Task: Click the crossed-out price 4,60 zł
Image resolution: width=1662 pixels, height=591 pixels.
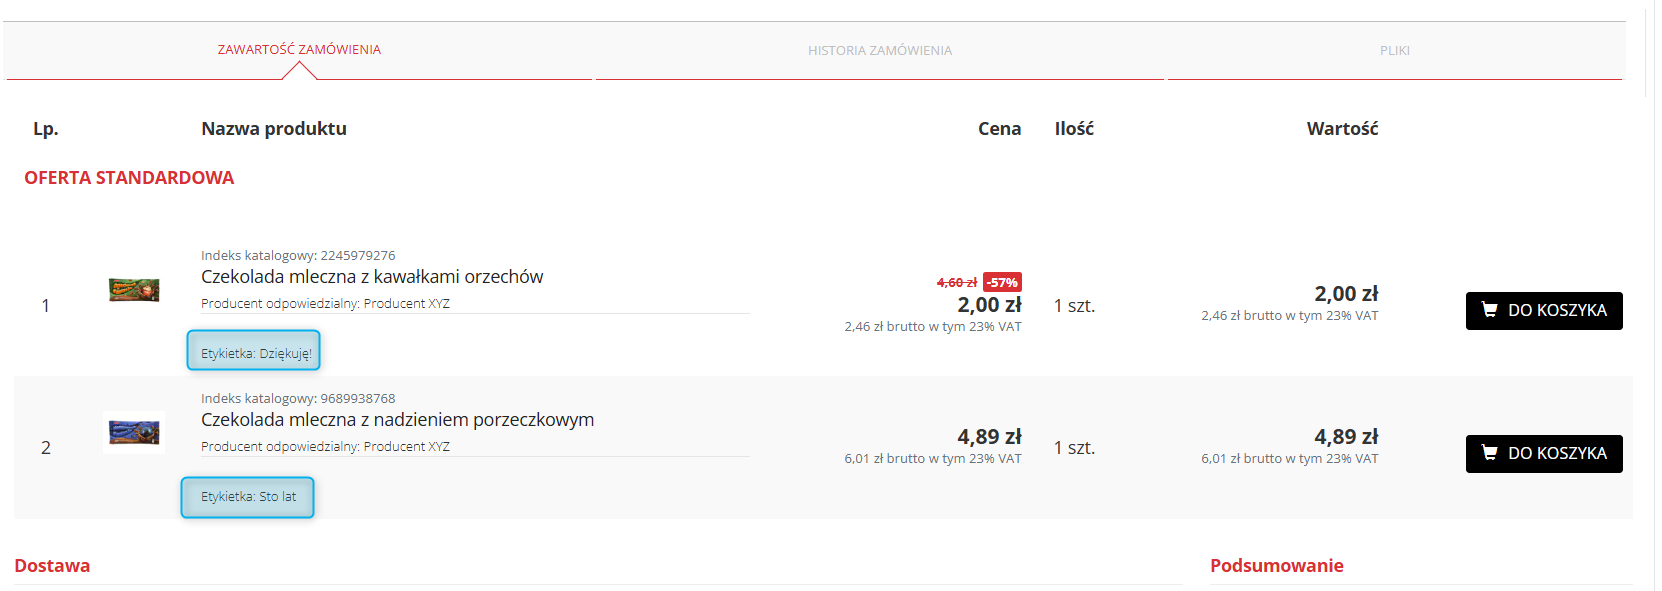Action: [957, 283]
